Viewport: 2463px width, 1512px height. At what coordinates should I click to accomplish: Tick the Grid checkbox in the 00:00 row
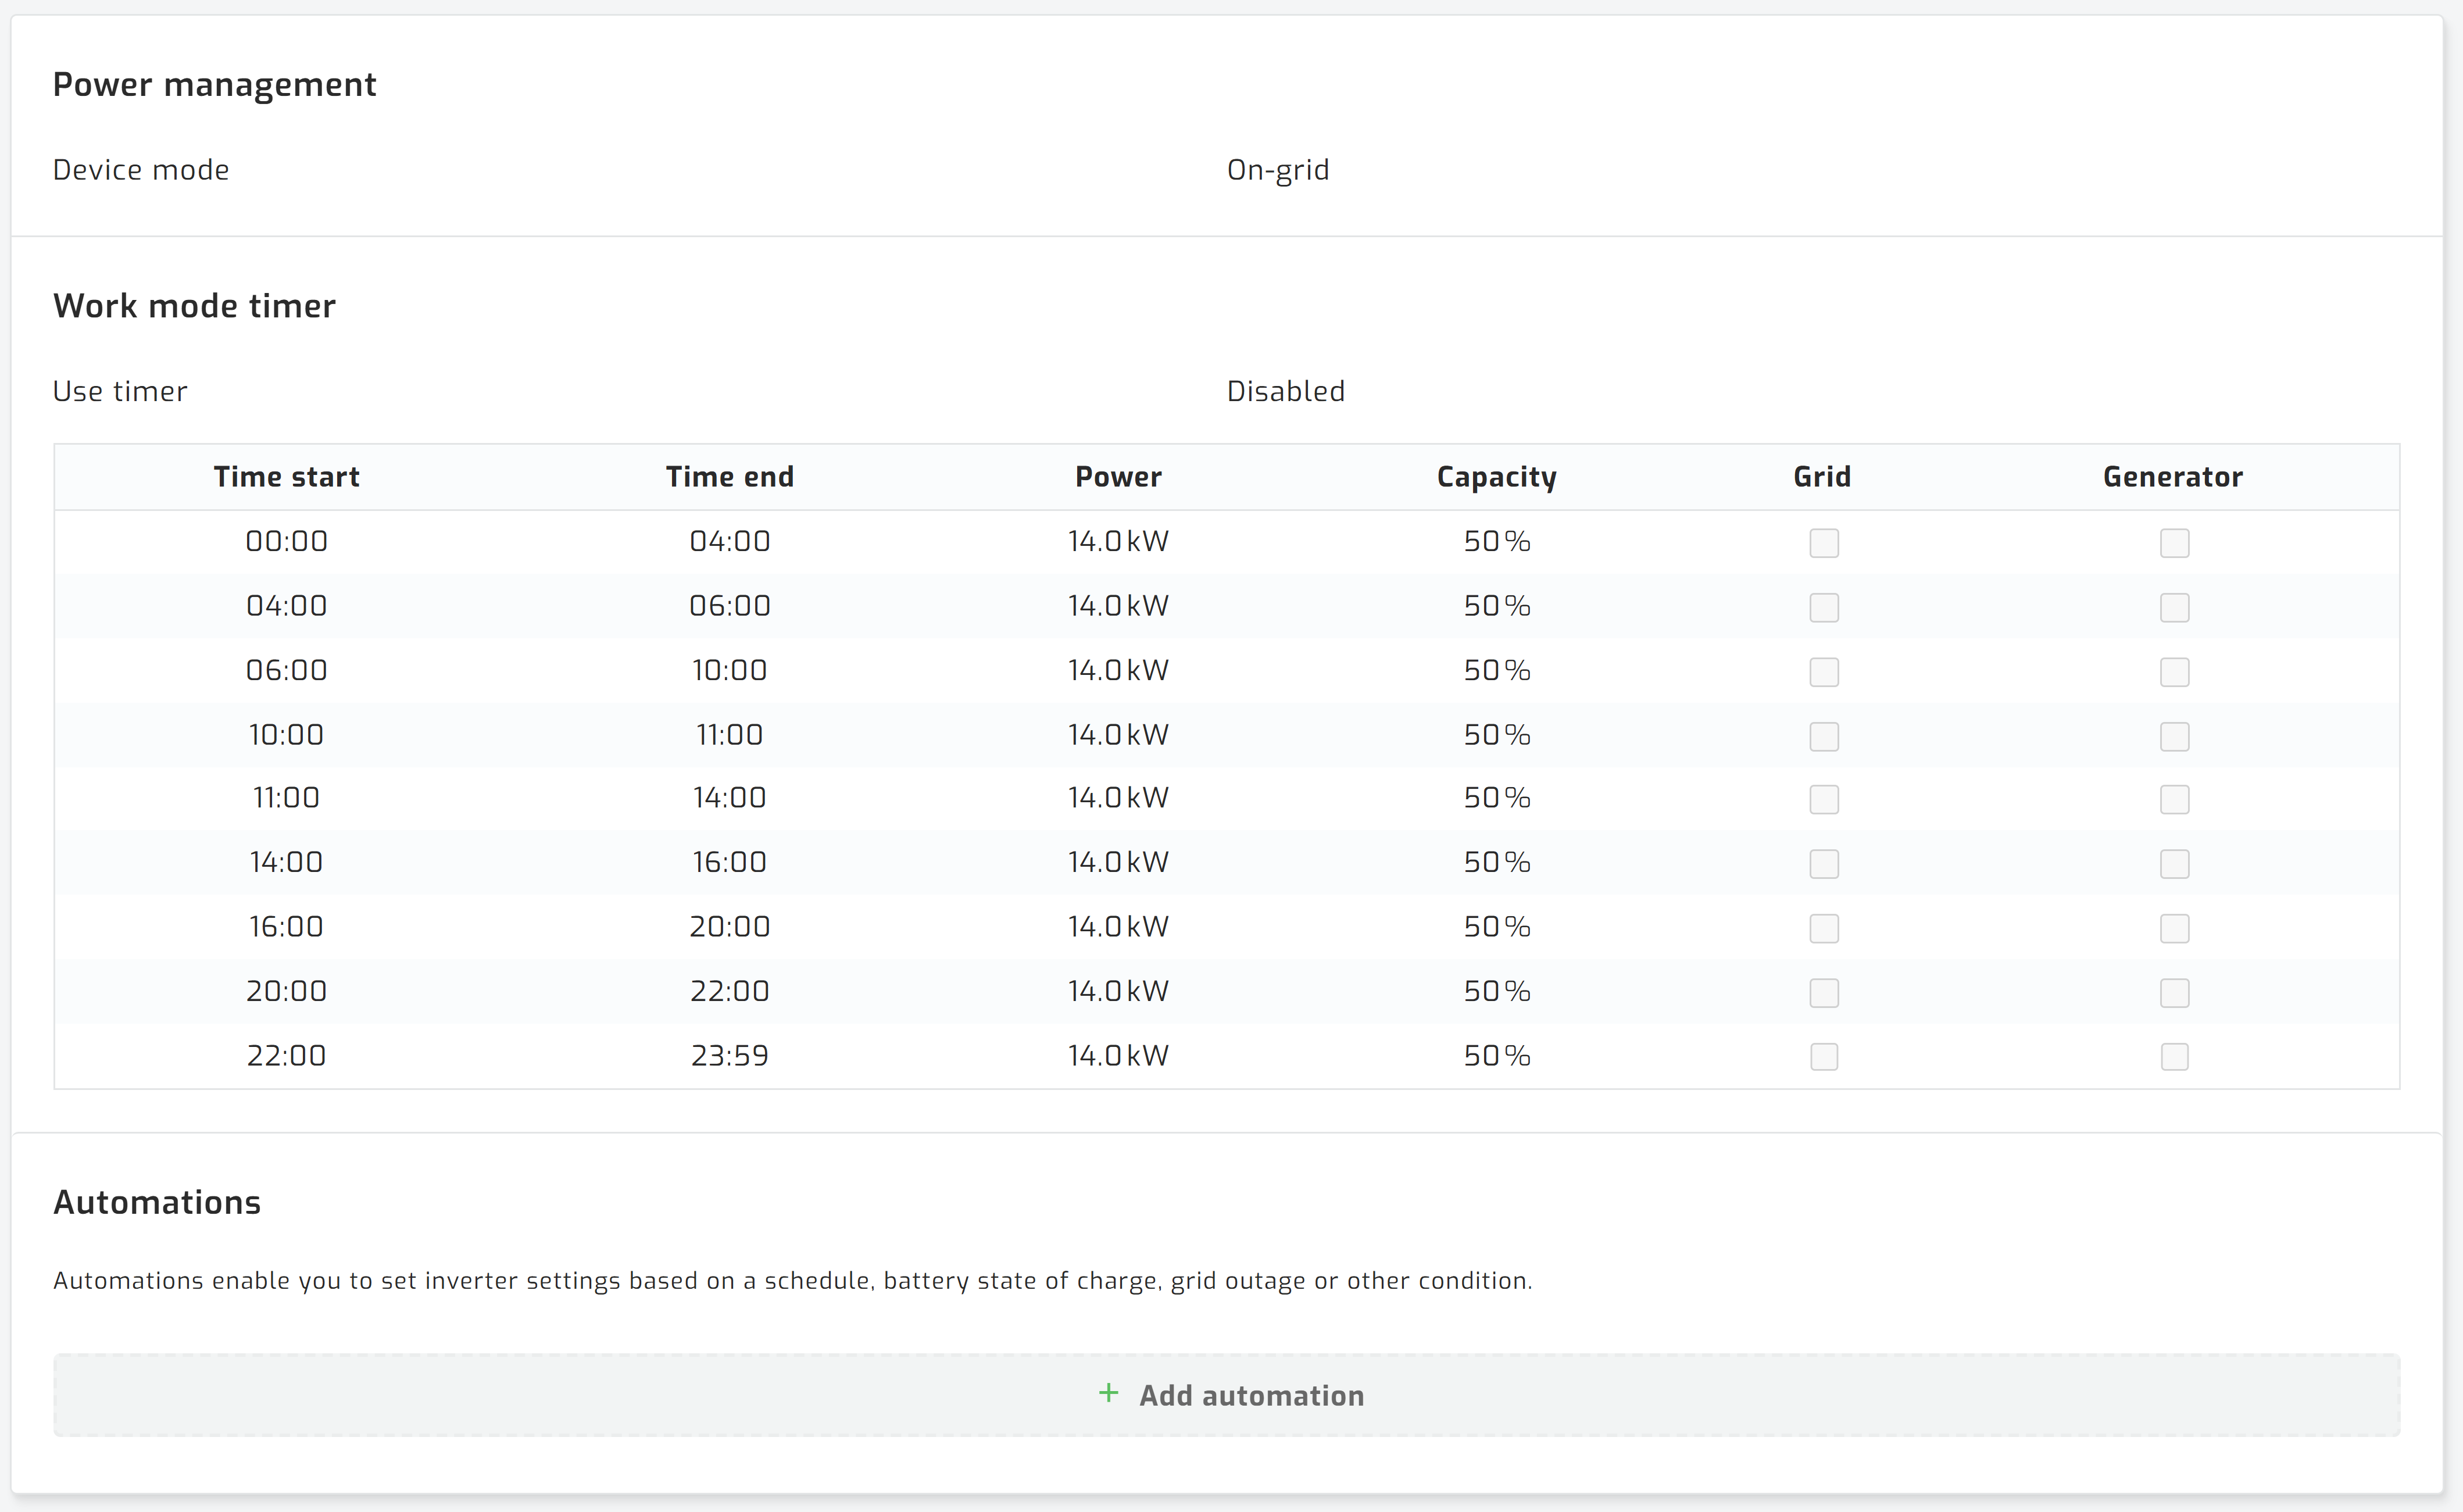coord(1824,543)
